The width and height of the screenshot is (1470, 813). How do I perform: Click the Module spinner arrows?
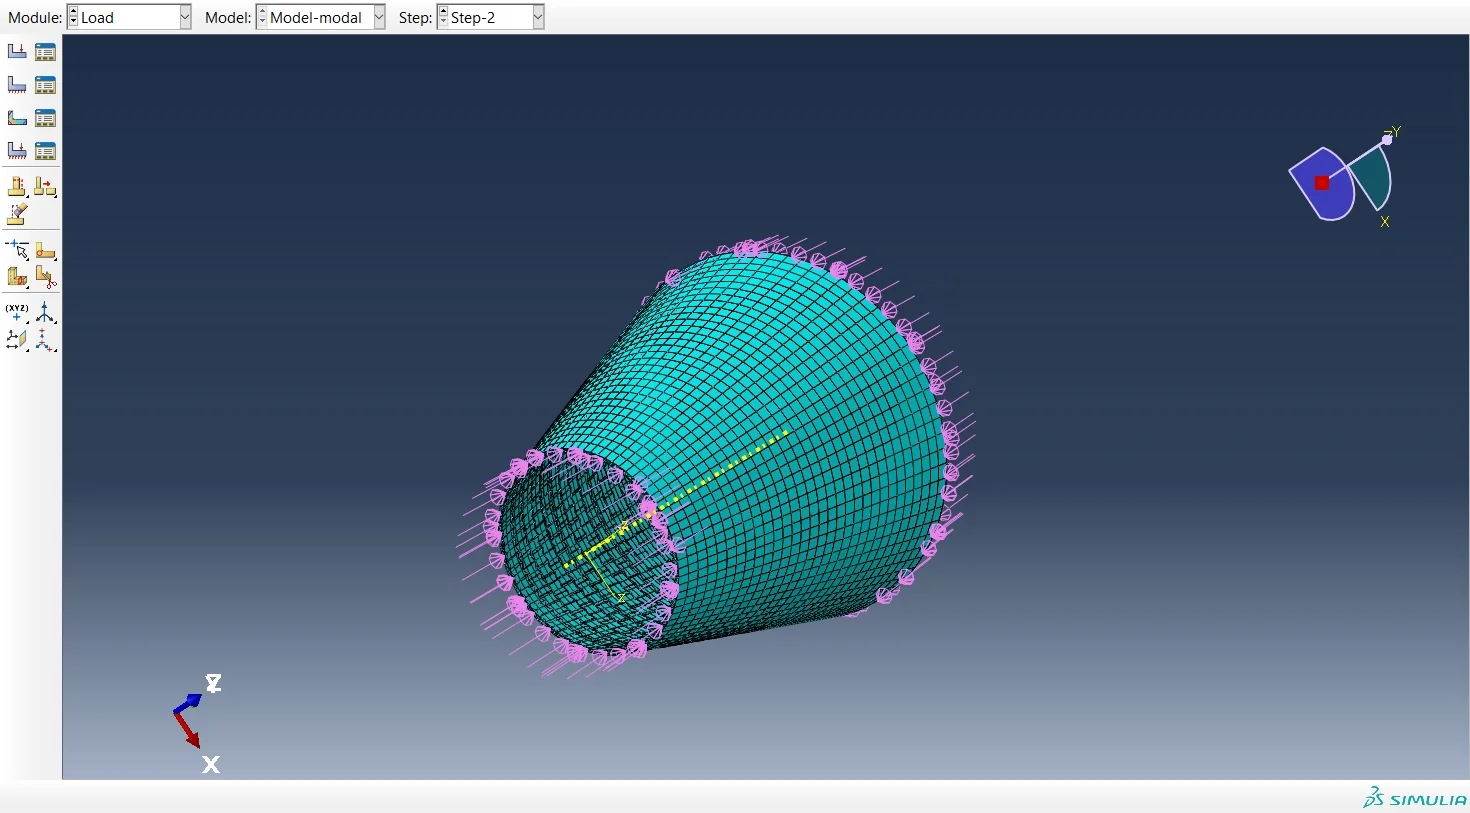click(x=73, y=17)
